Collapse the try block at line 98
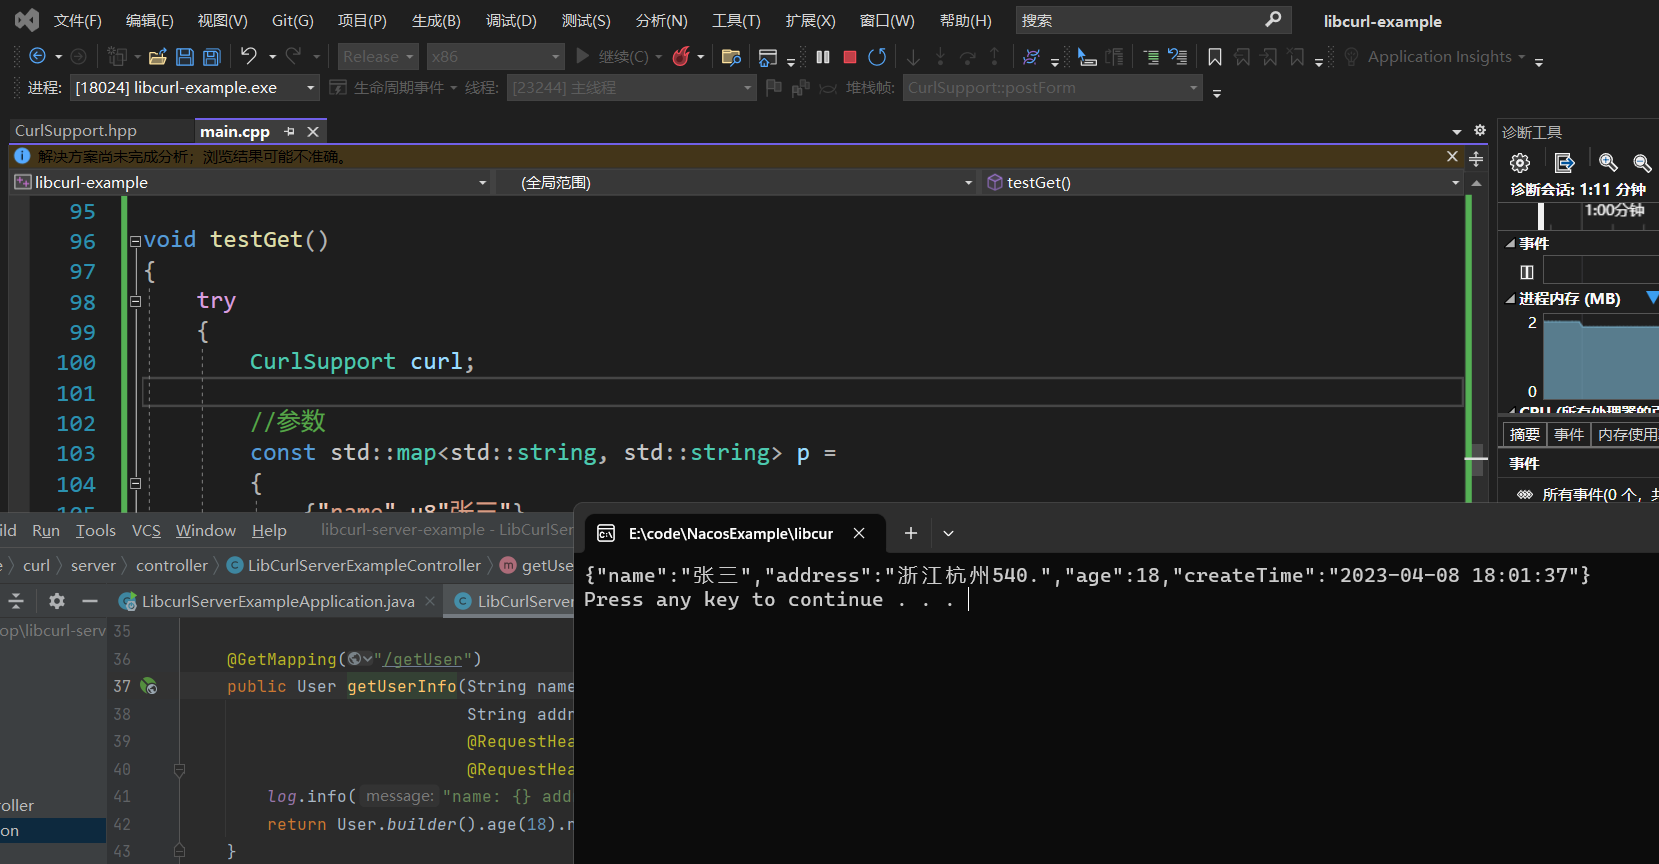The height and width of the screenshot is (864, 1659). pos(135,301)
